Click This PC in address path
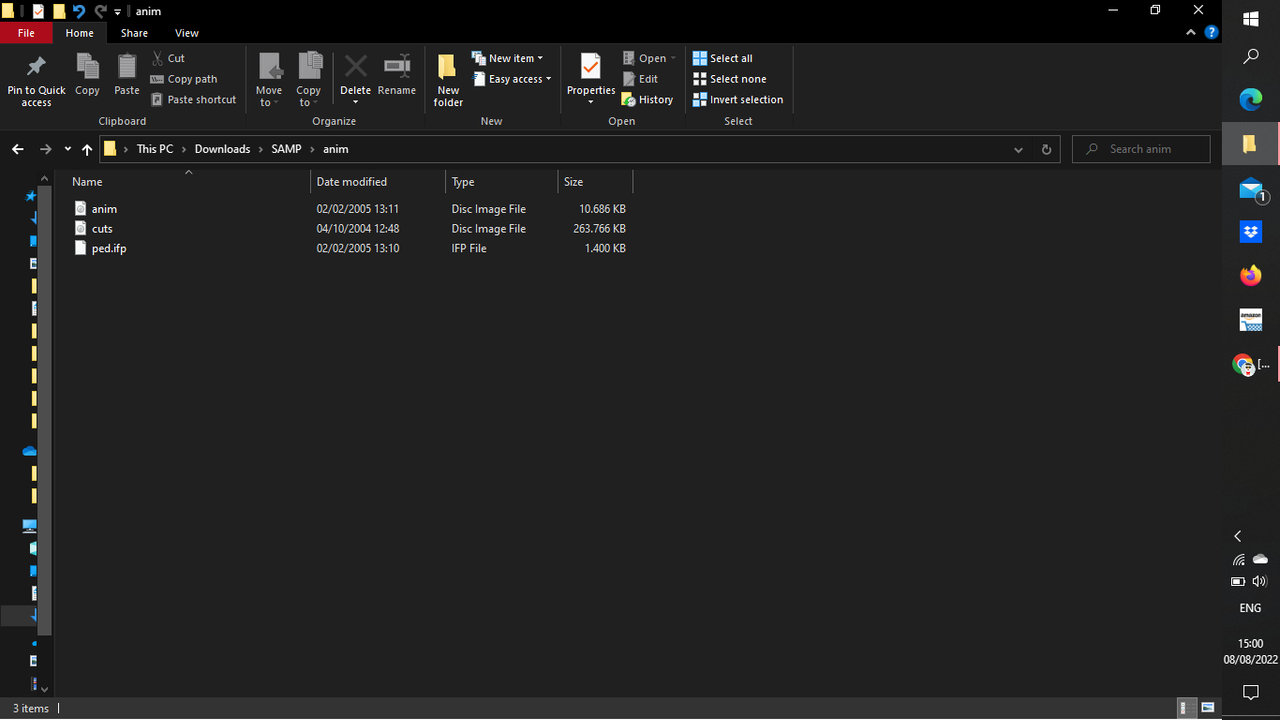1280x720 pixels. pos(155,149)
